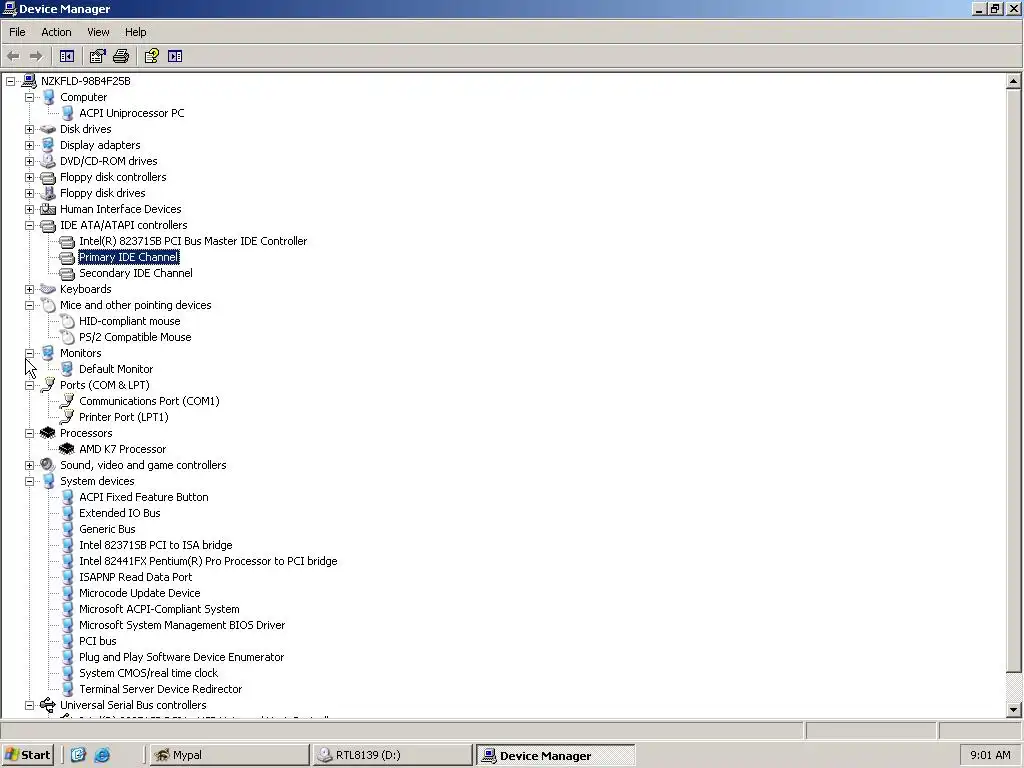
Task: Click the chip icon beside AMD K7 Processor
Action: 67,449
